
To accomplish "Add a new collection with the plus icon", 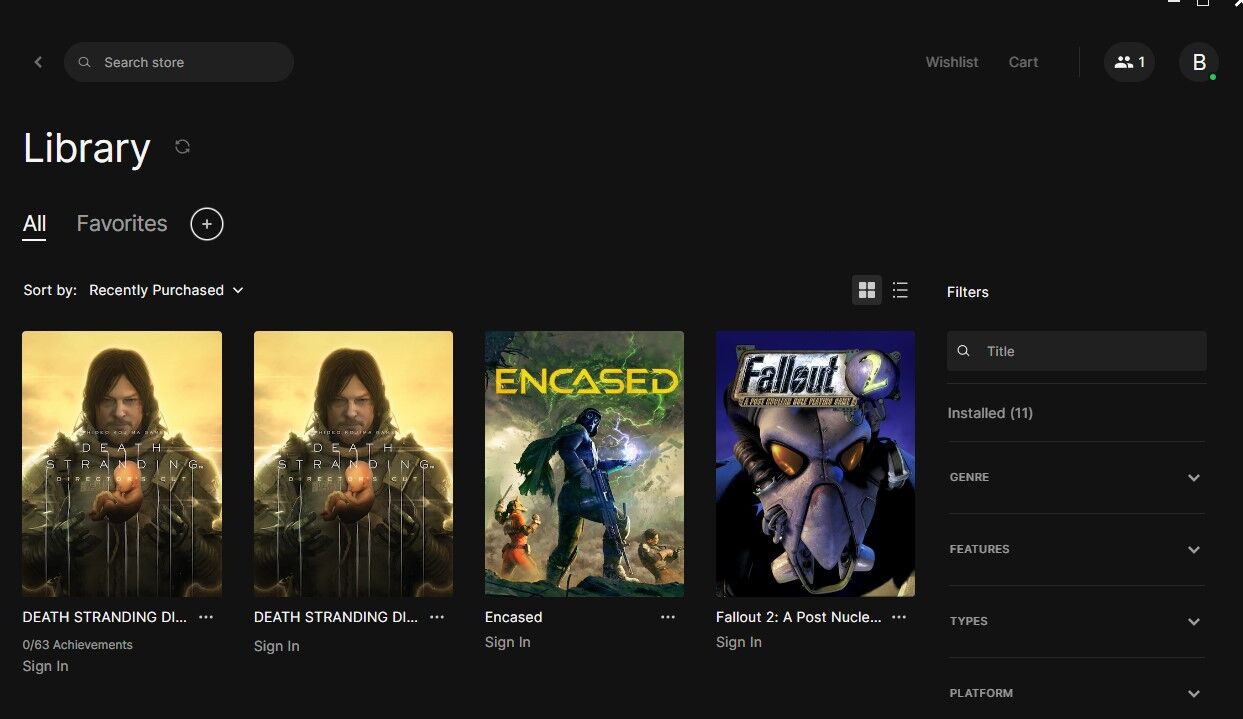I will tap(207, 224).
